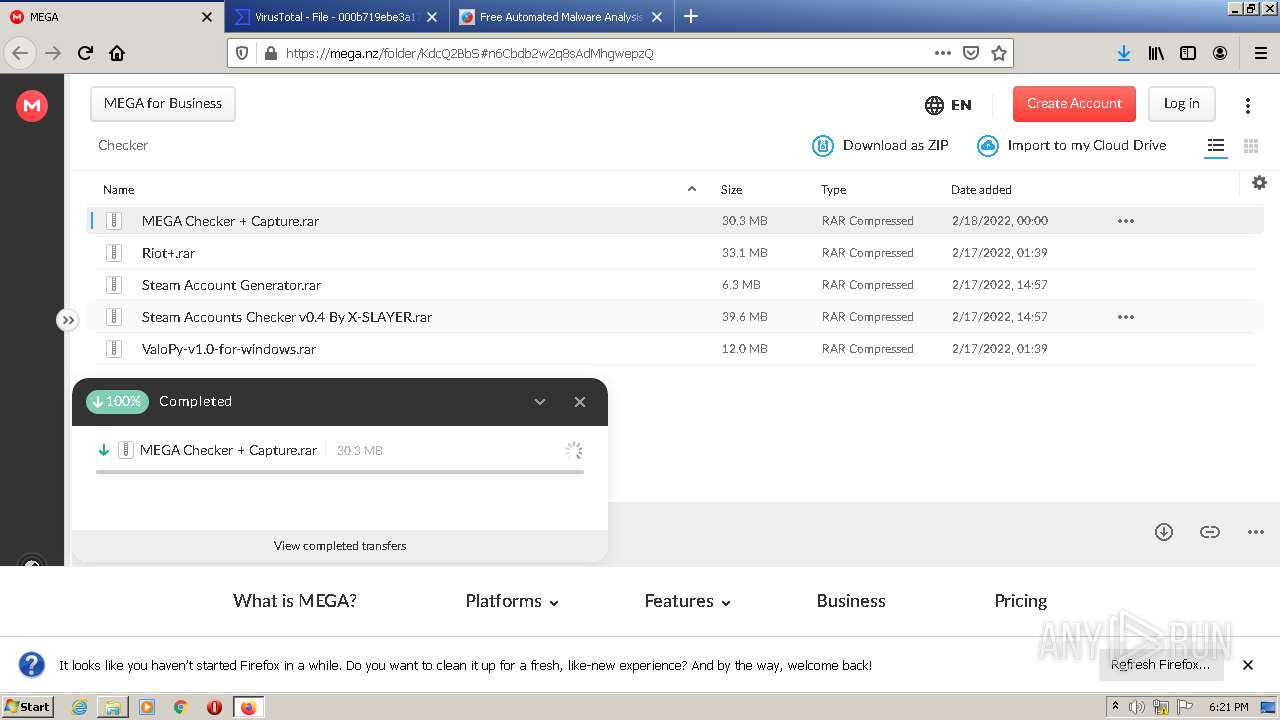The image size is (1280, 720).
Task: Open Firefox library icon
Action: 1156,53
